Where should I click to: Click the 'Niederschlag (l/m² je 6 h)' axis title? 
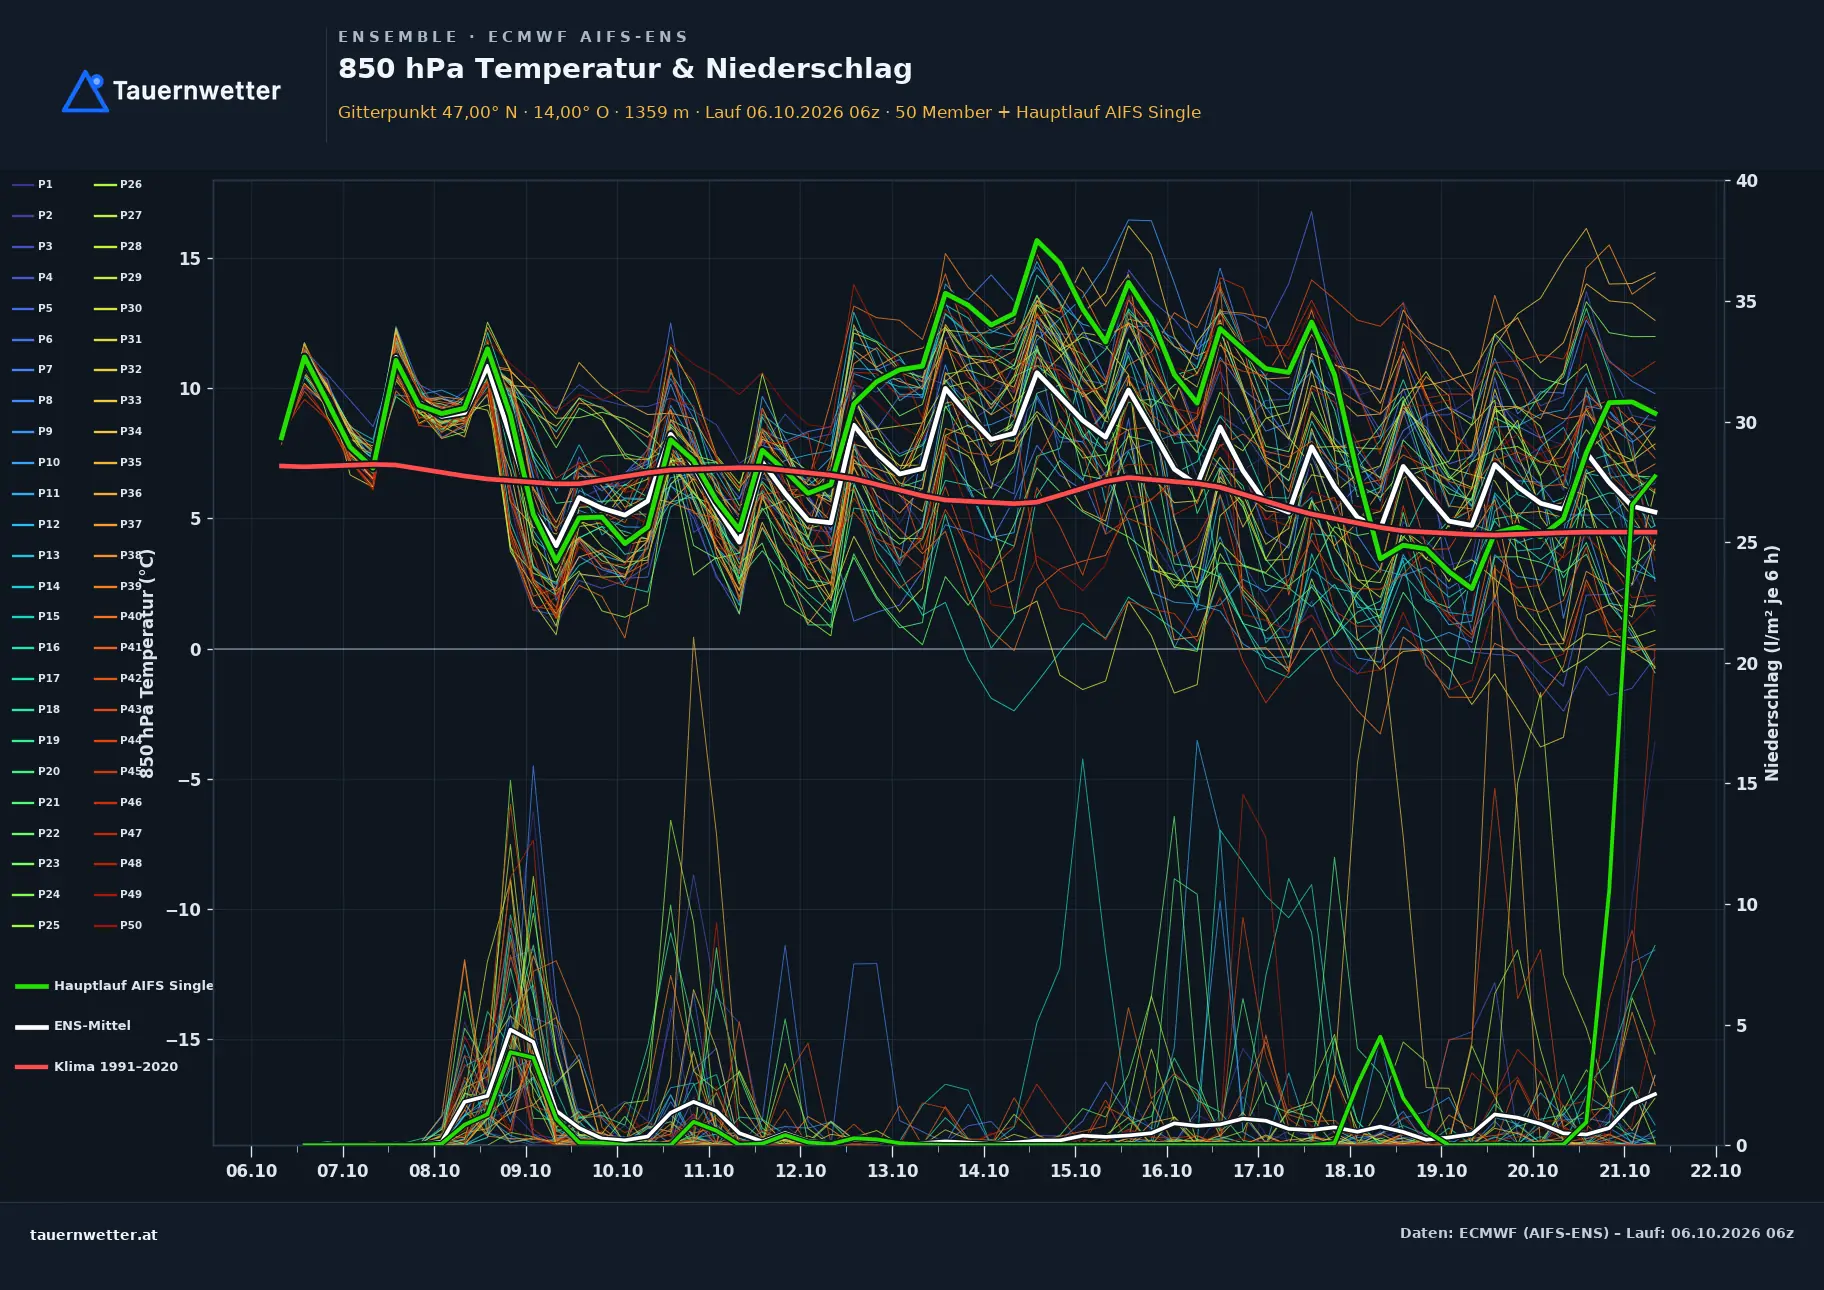click(x=1772, y=663)
